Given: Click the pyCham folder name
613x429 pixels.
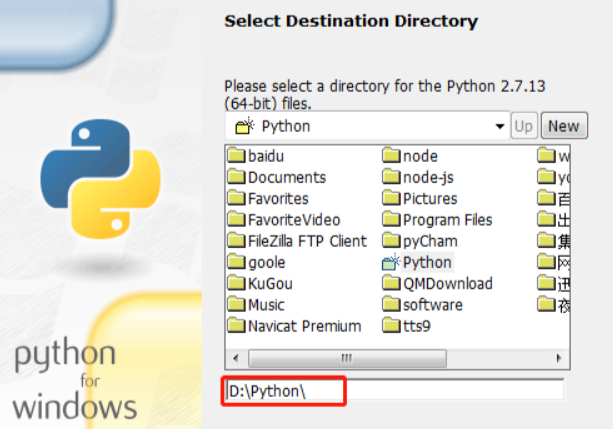Looking at the screenshot, I should pos(430,241).
